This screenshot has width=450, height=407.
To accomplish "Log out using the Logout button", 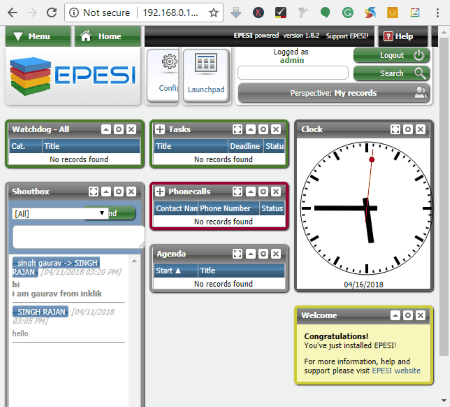I will coord(391,55).
